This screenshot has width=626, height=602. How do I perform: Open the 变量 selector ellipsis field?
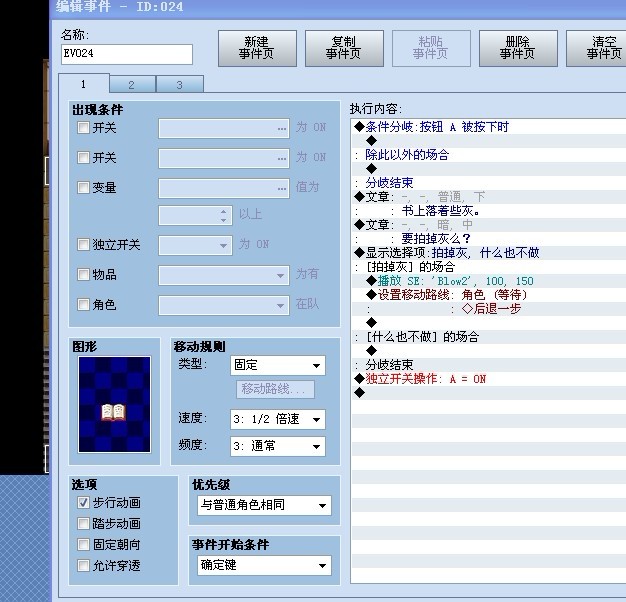coord(224,188)
